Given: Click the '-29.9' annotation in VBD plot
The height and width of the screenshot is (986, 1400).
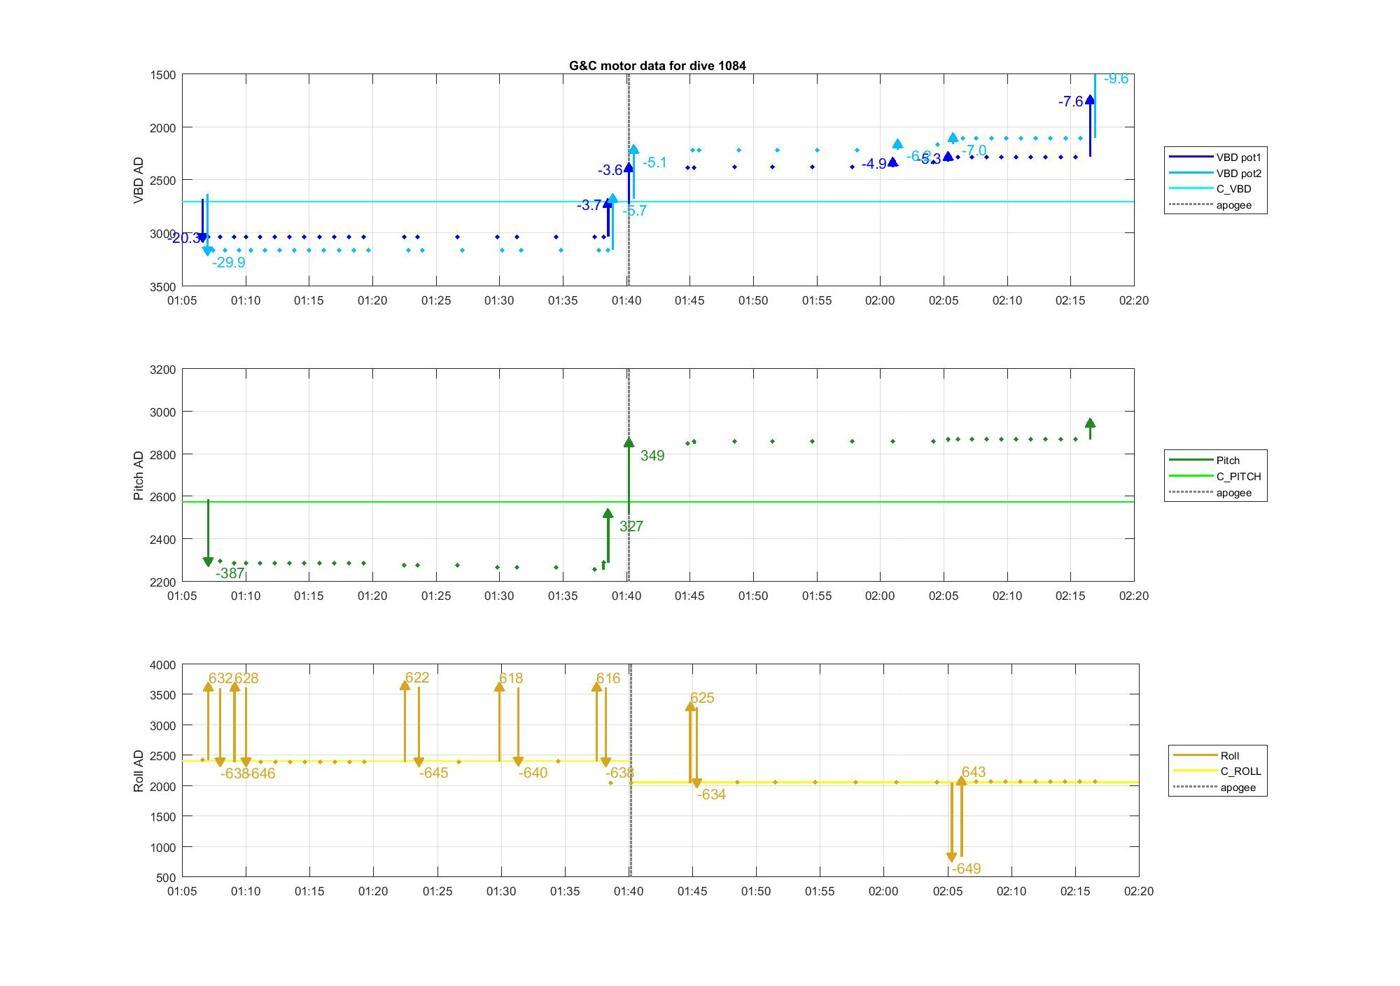Looking at the screenshot, I should coord(229,262).
